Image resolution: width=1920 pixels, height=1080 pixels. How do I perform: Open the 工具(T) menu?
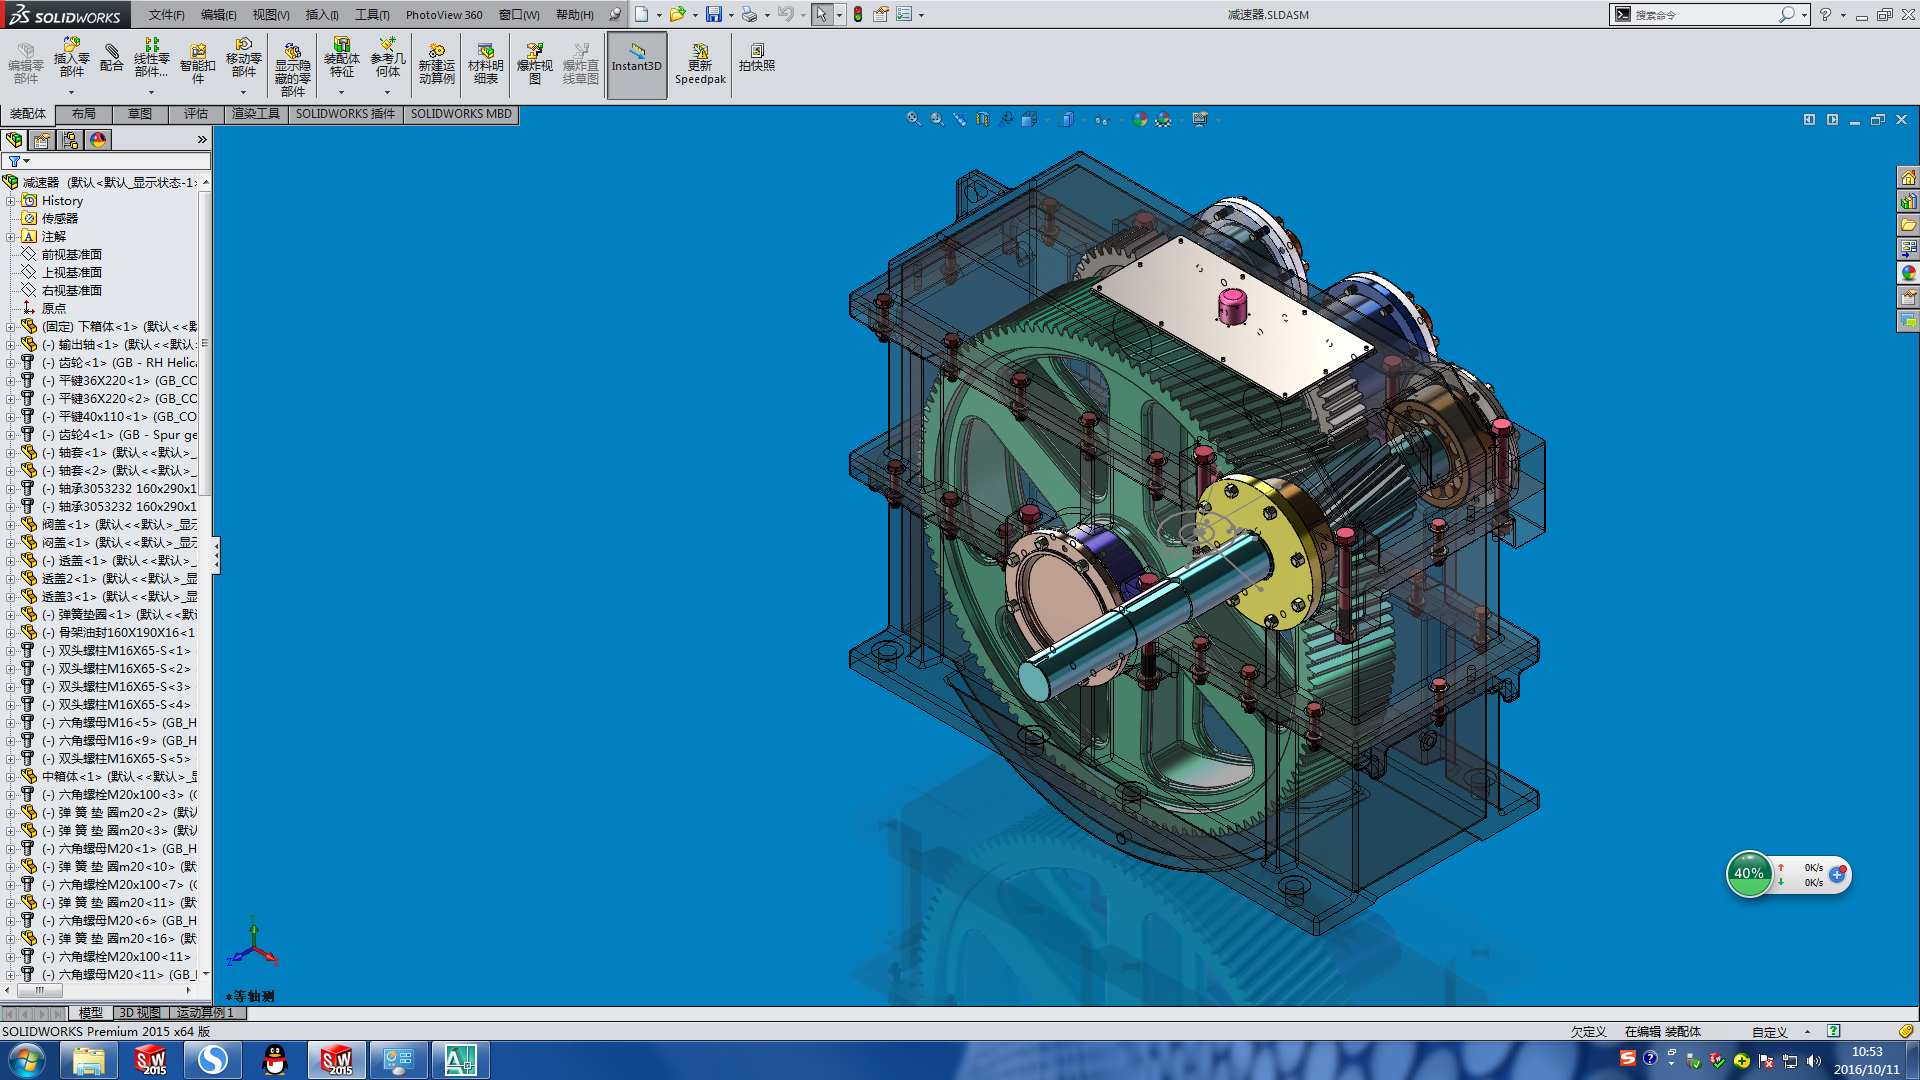coord(371,14)
